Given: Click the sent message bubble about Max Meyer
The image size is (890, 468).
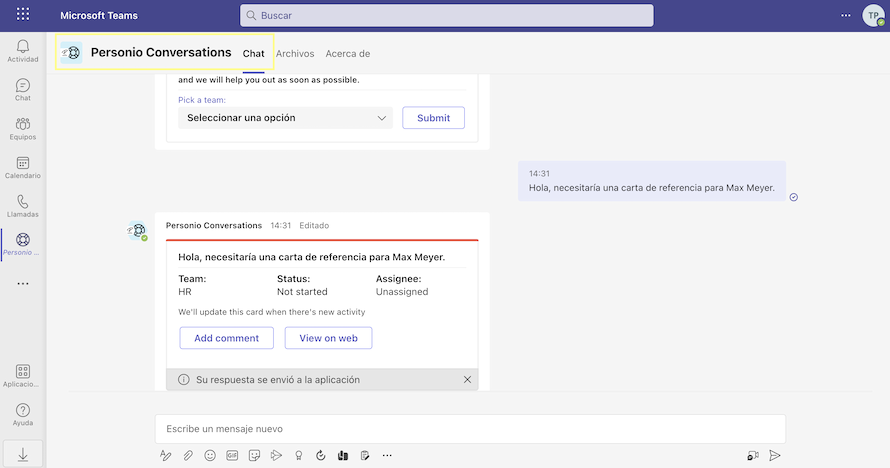Looking at the screenshot, I should click(x=652, y=181).
